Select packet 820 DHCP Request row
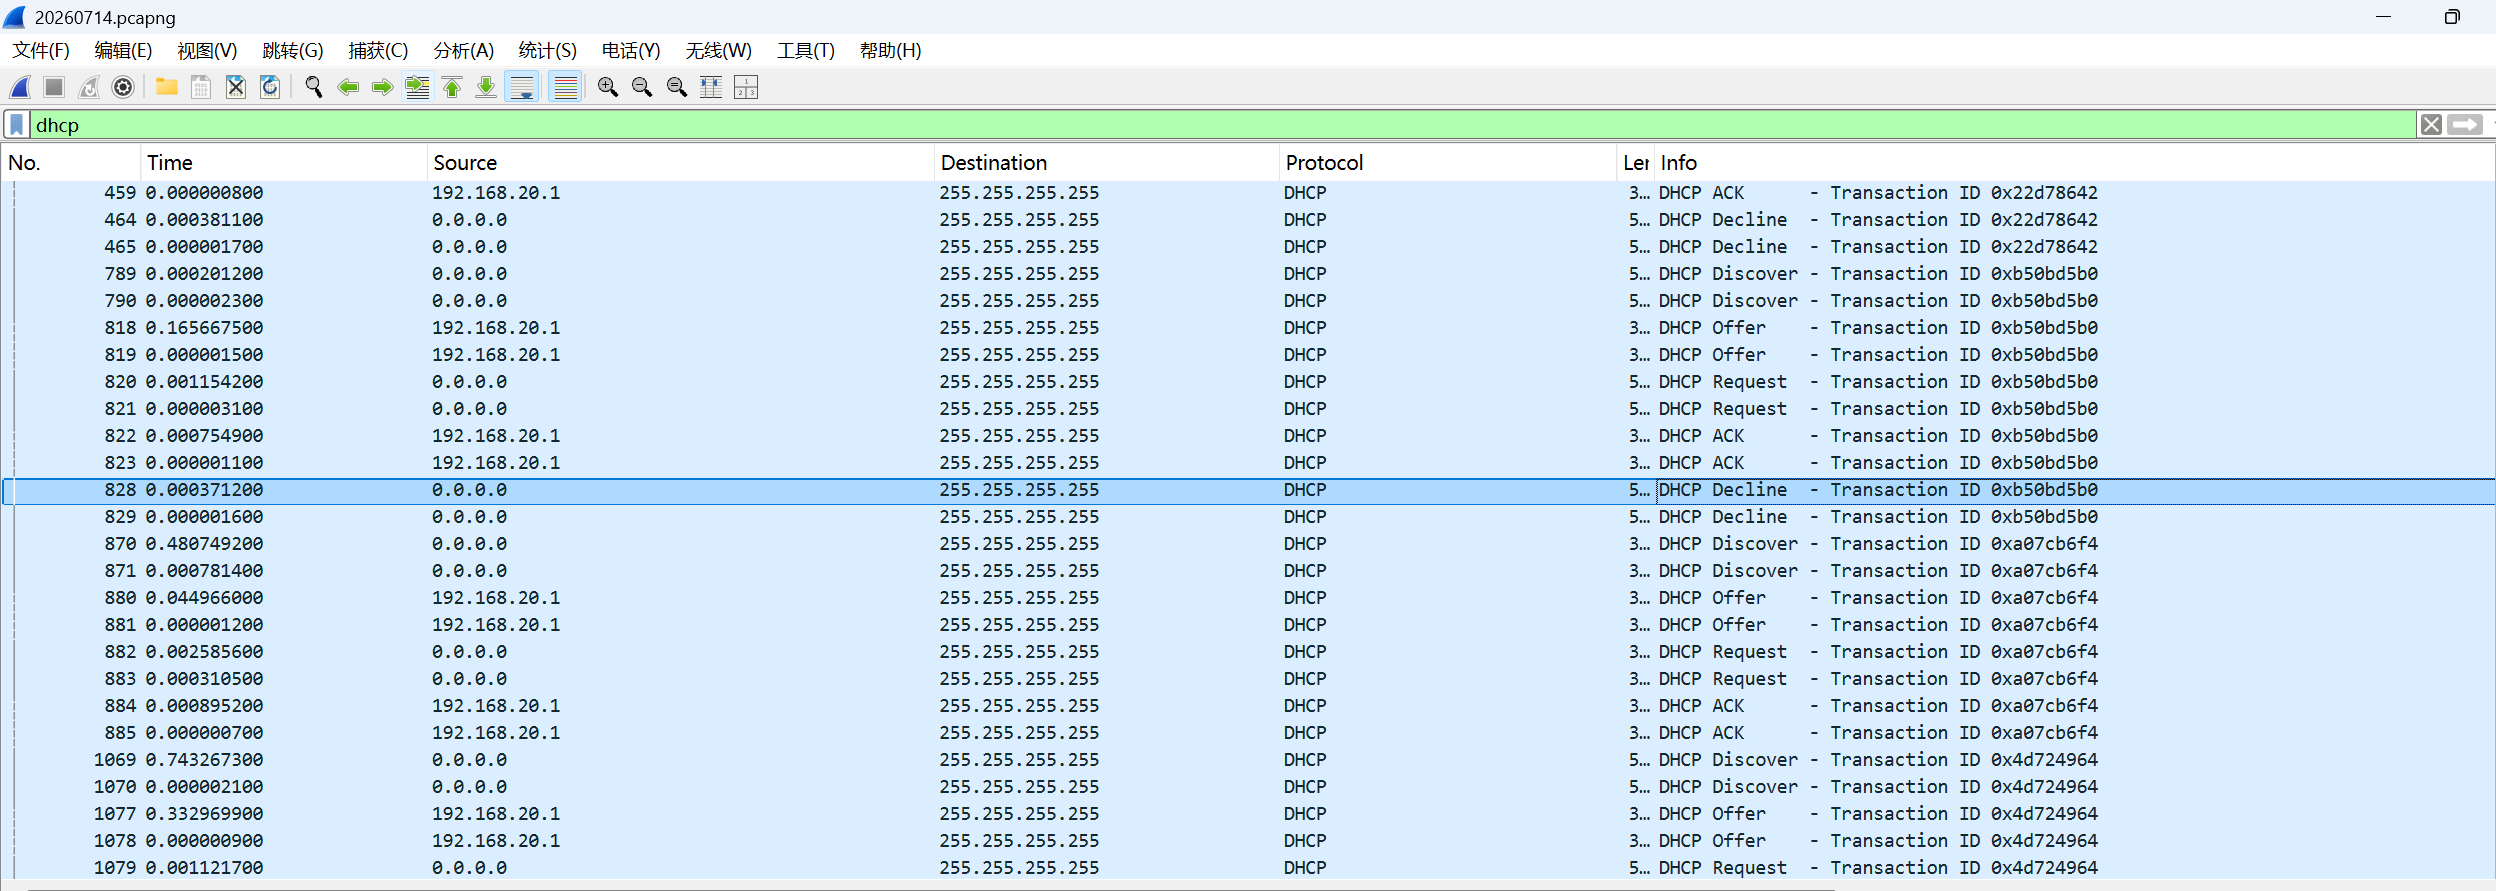Image resolution: width=2496 pixels, height=891 pixels. click(1248, 382)
